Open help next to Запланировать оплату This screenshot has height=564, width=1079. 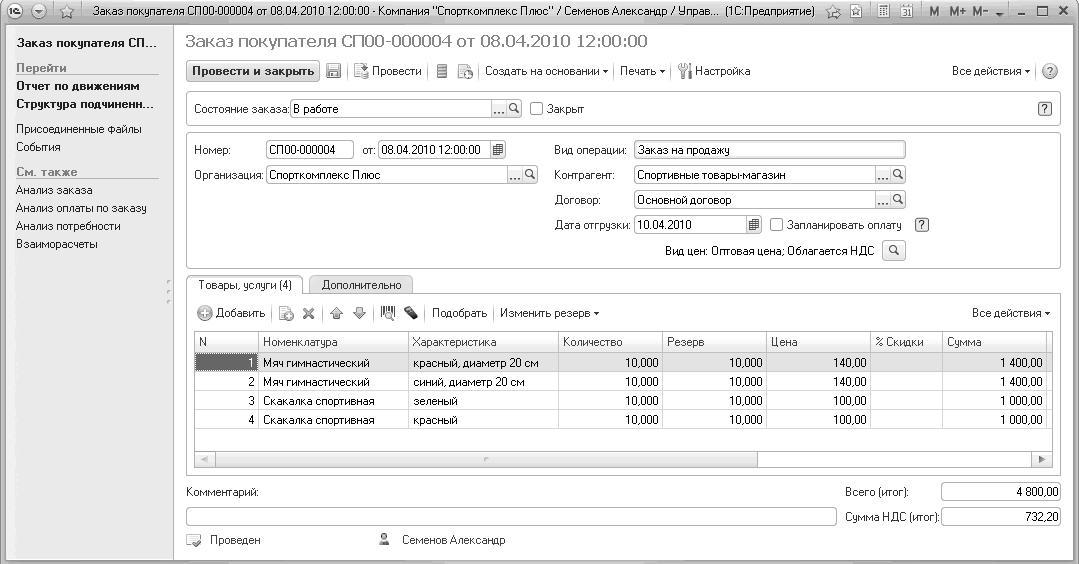922,225
